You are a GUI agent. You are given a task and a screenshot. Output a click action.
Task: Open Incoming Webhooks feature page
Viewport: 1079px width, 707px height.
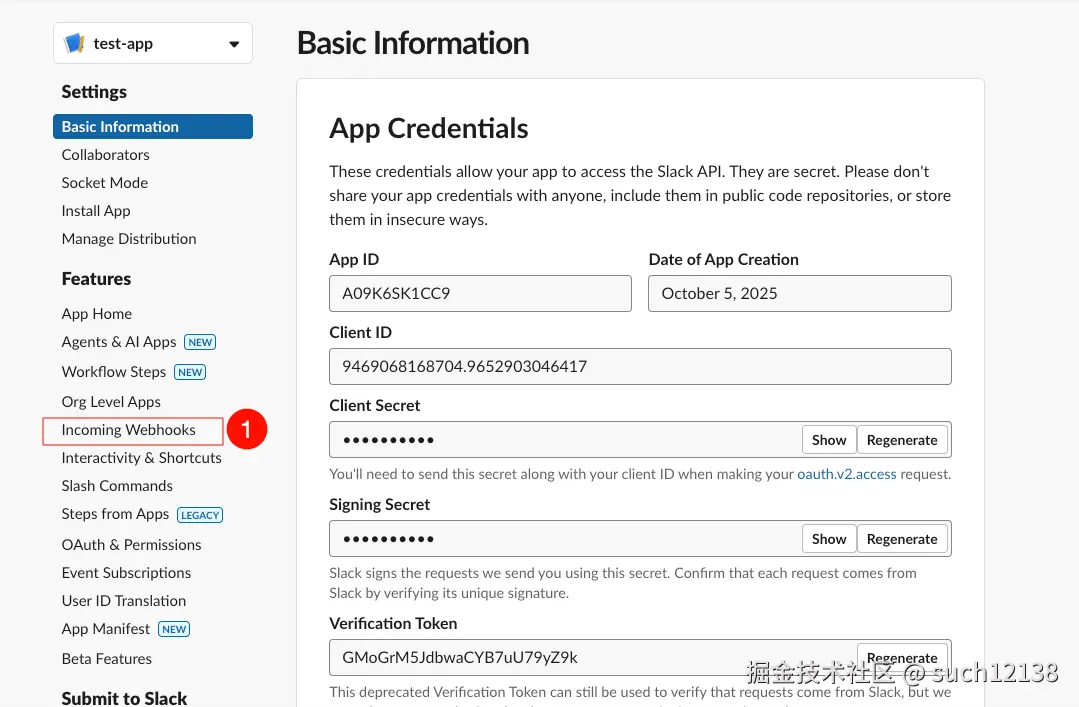[129, 430]
